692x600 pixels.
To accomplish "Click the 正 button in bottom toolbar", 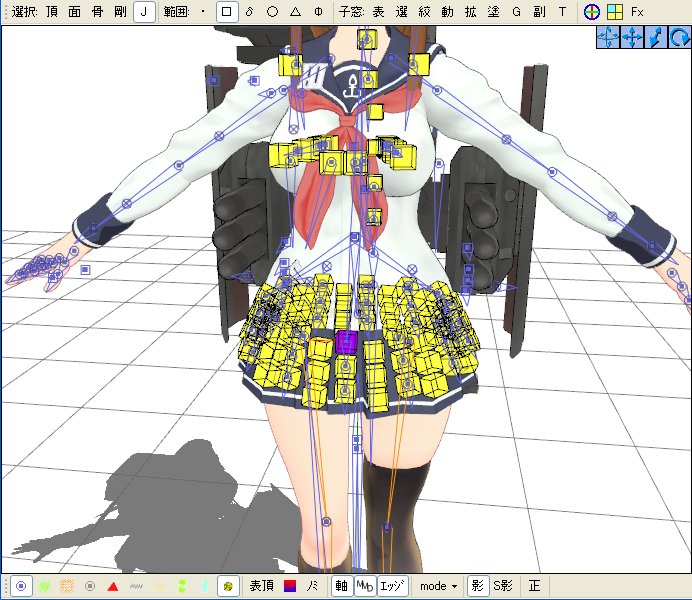I will coord(534,586).
